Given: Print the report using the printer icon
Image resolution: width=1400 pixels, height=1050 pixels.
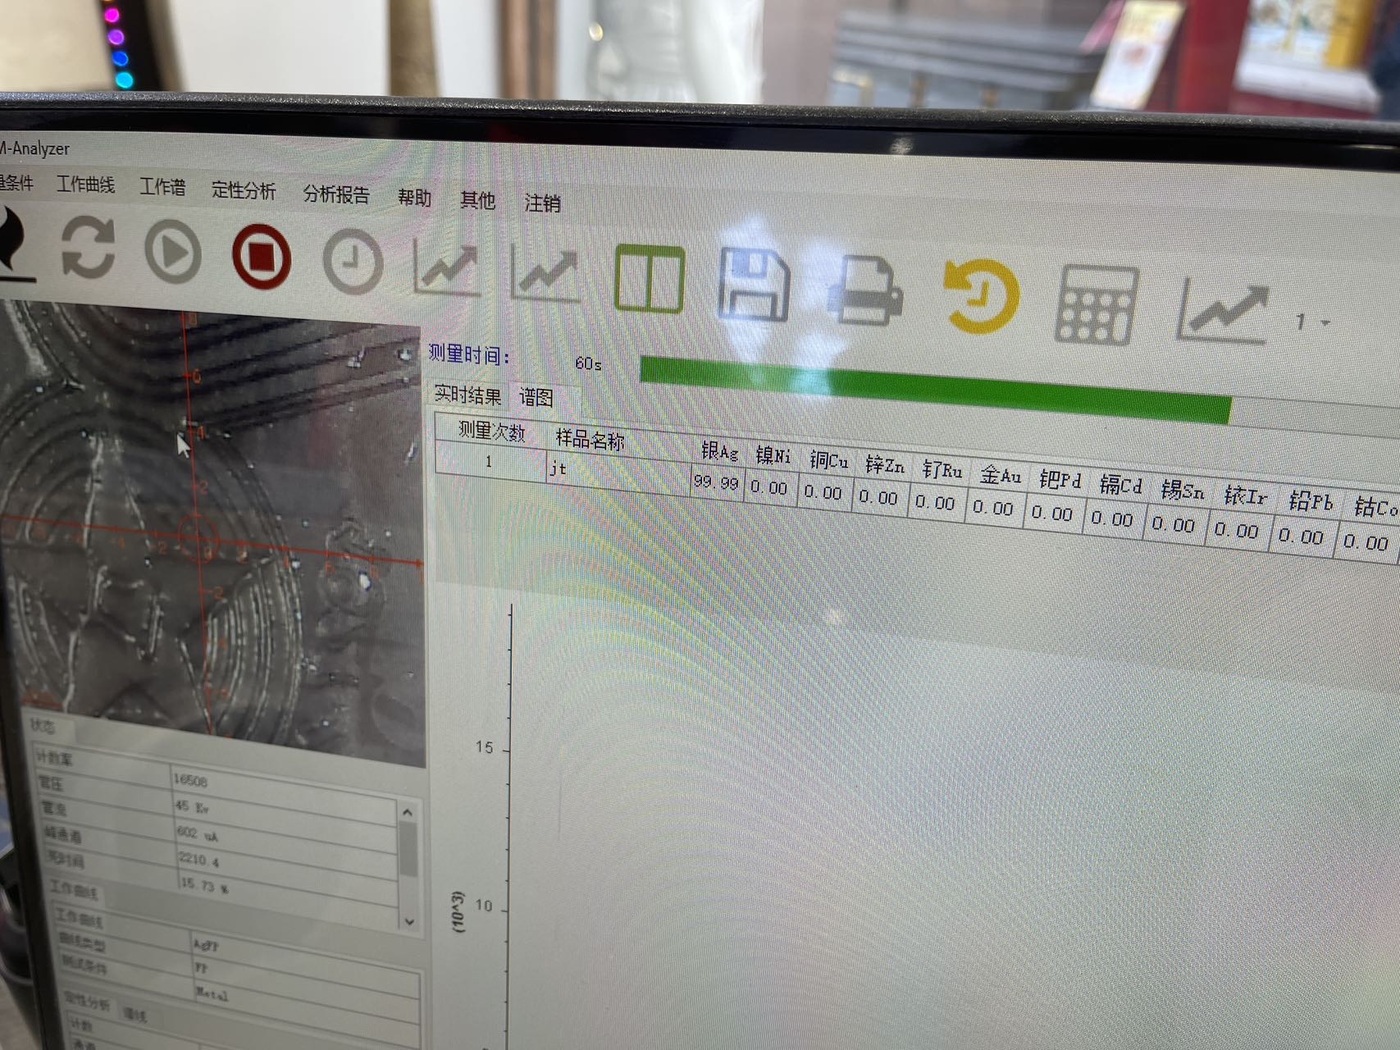Looking at the screenshot, I should click(865, 291).
